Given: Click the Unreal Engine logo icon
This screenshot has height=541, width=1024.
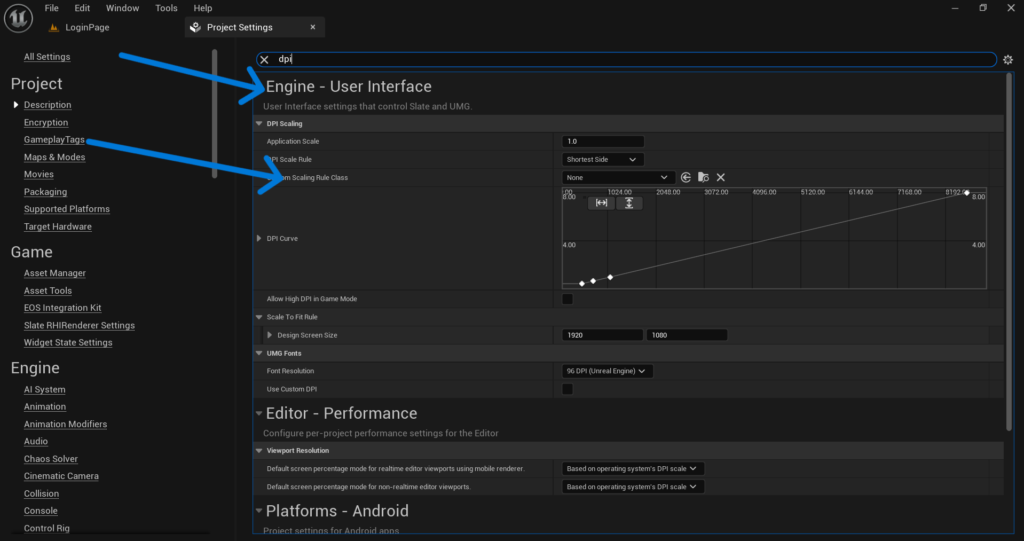Looking at the screenshot, I should pos(18,18).
